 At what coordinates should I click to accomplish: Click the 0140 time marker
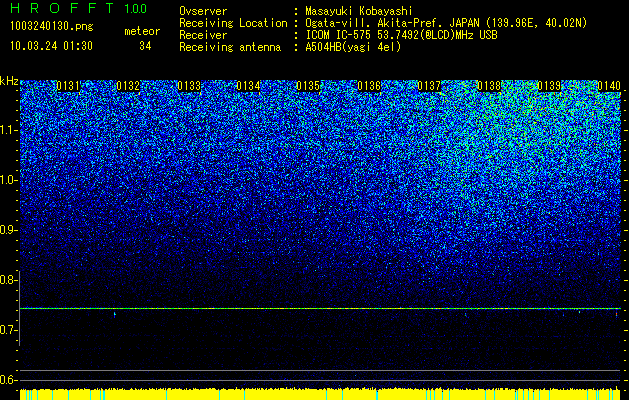(x=609, y=86)
